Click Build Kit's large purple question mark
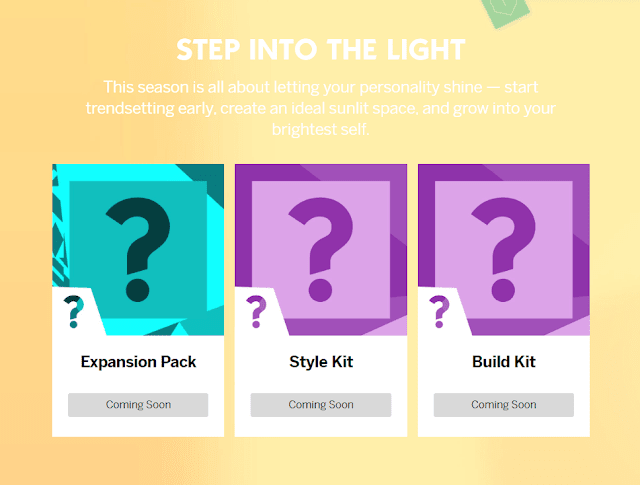Image resolution: width=640 pixels, height=485 pixels. click(x=503, y=249)
